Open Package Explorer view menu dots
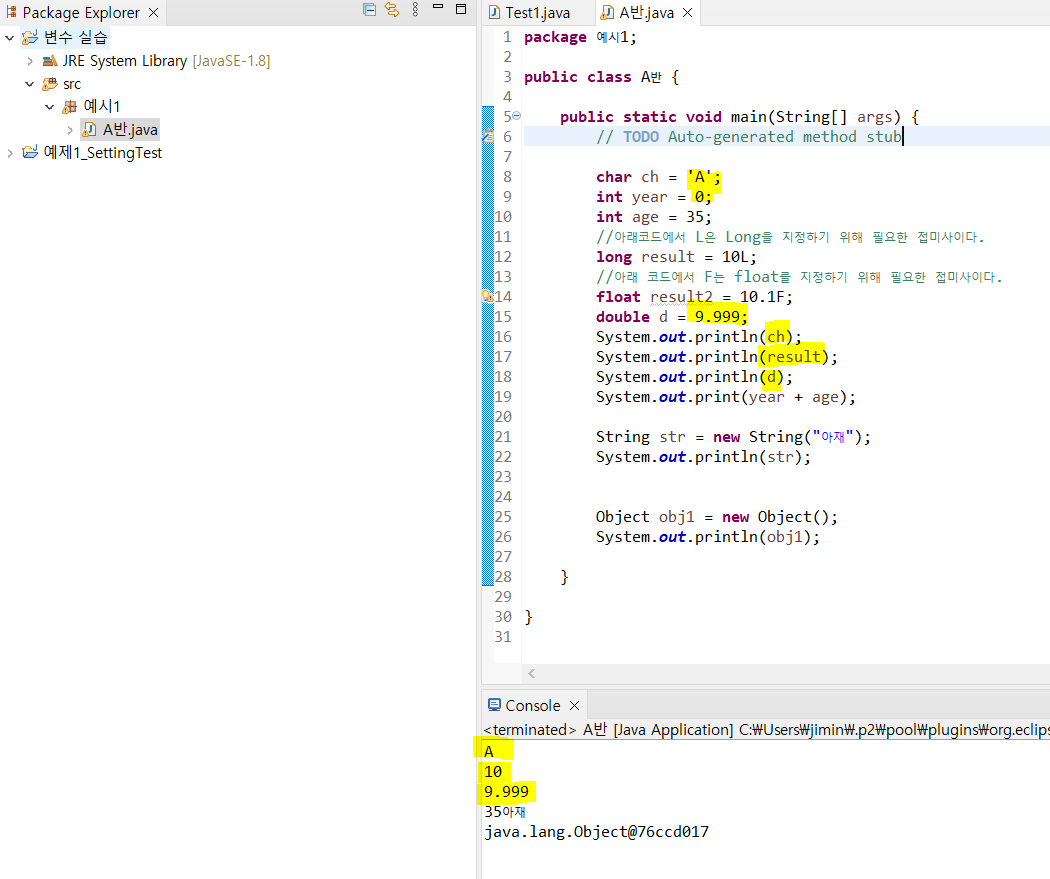The image size is (1050, 879). (415, 9)
